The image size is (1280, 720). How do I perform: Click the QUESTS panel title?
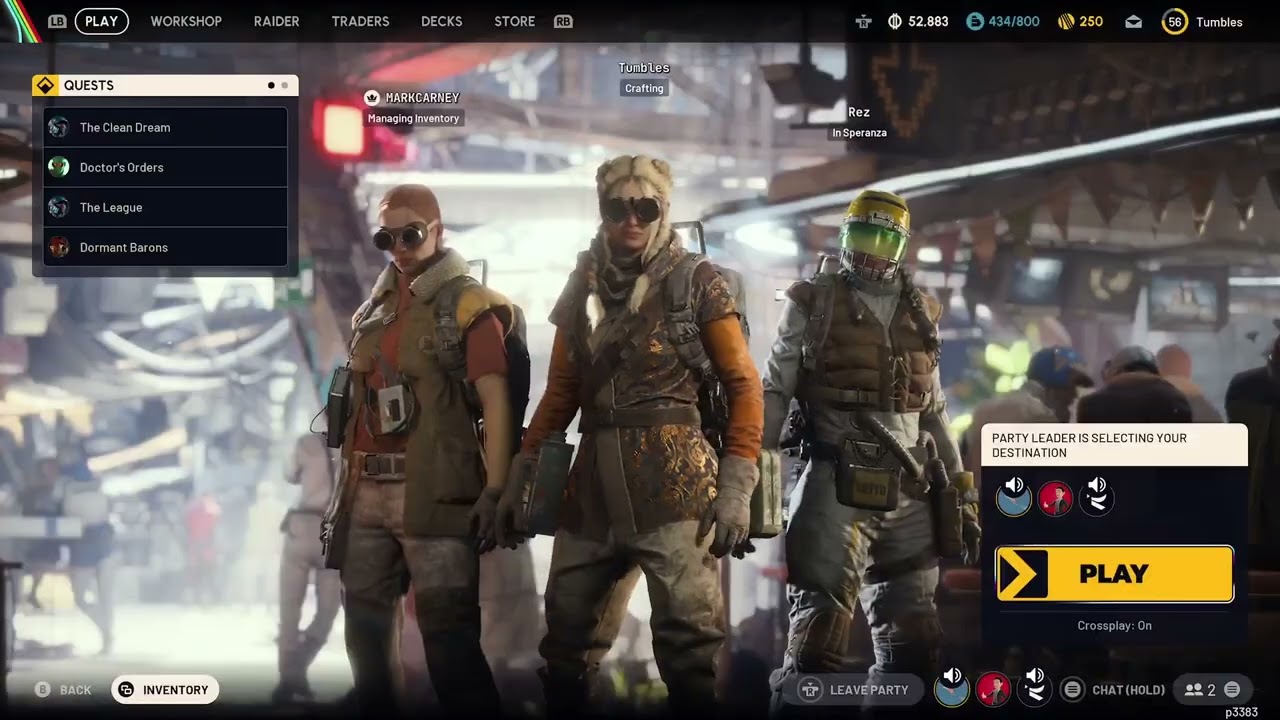click(89, 85)
